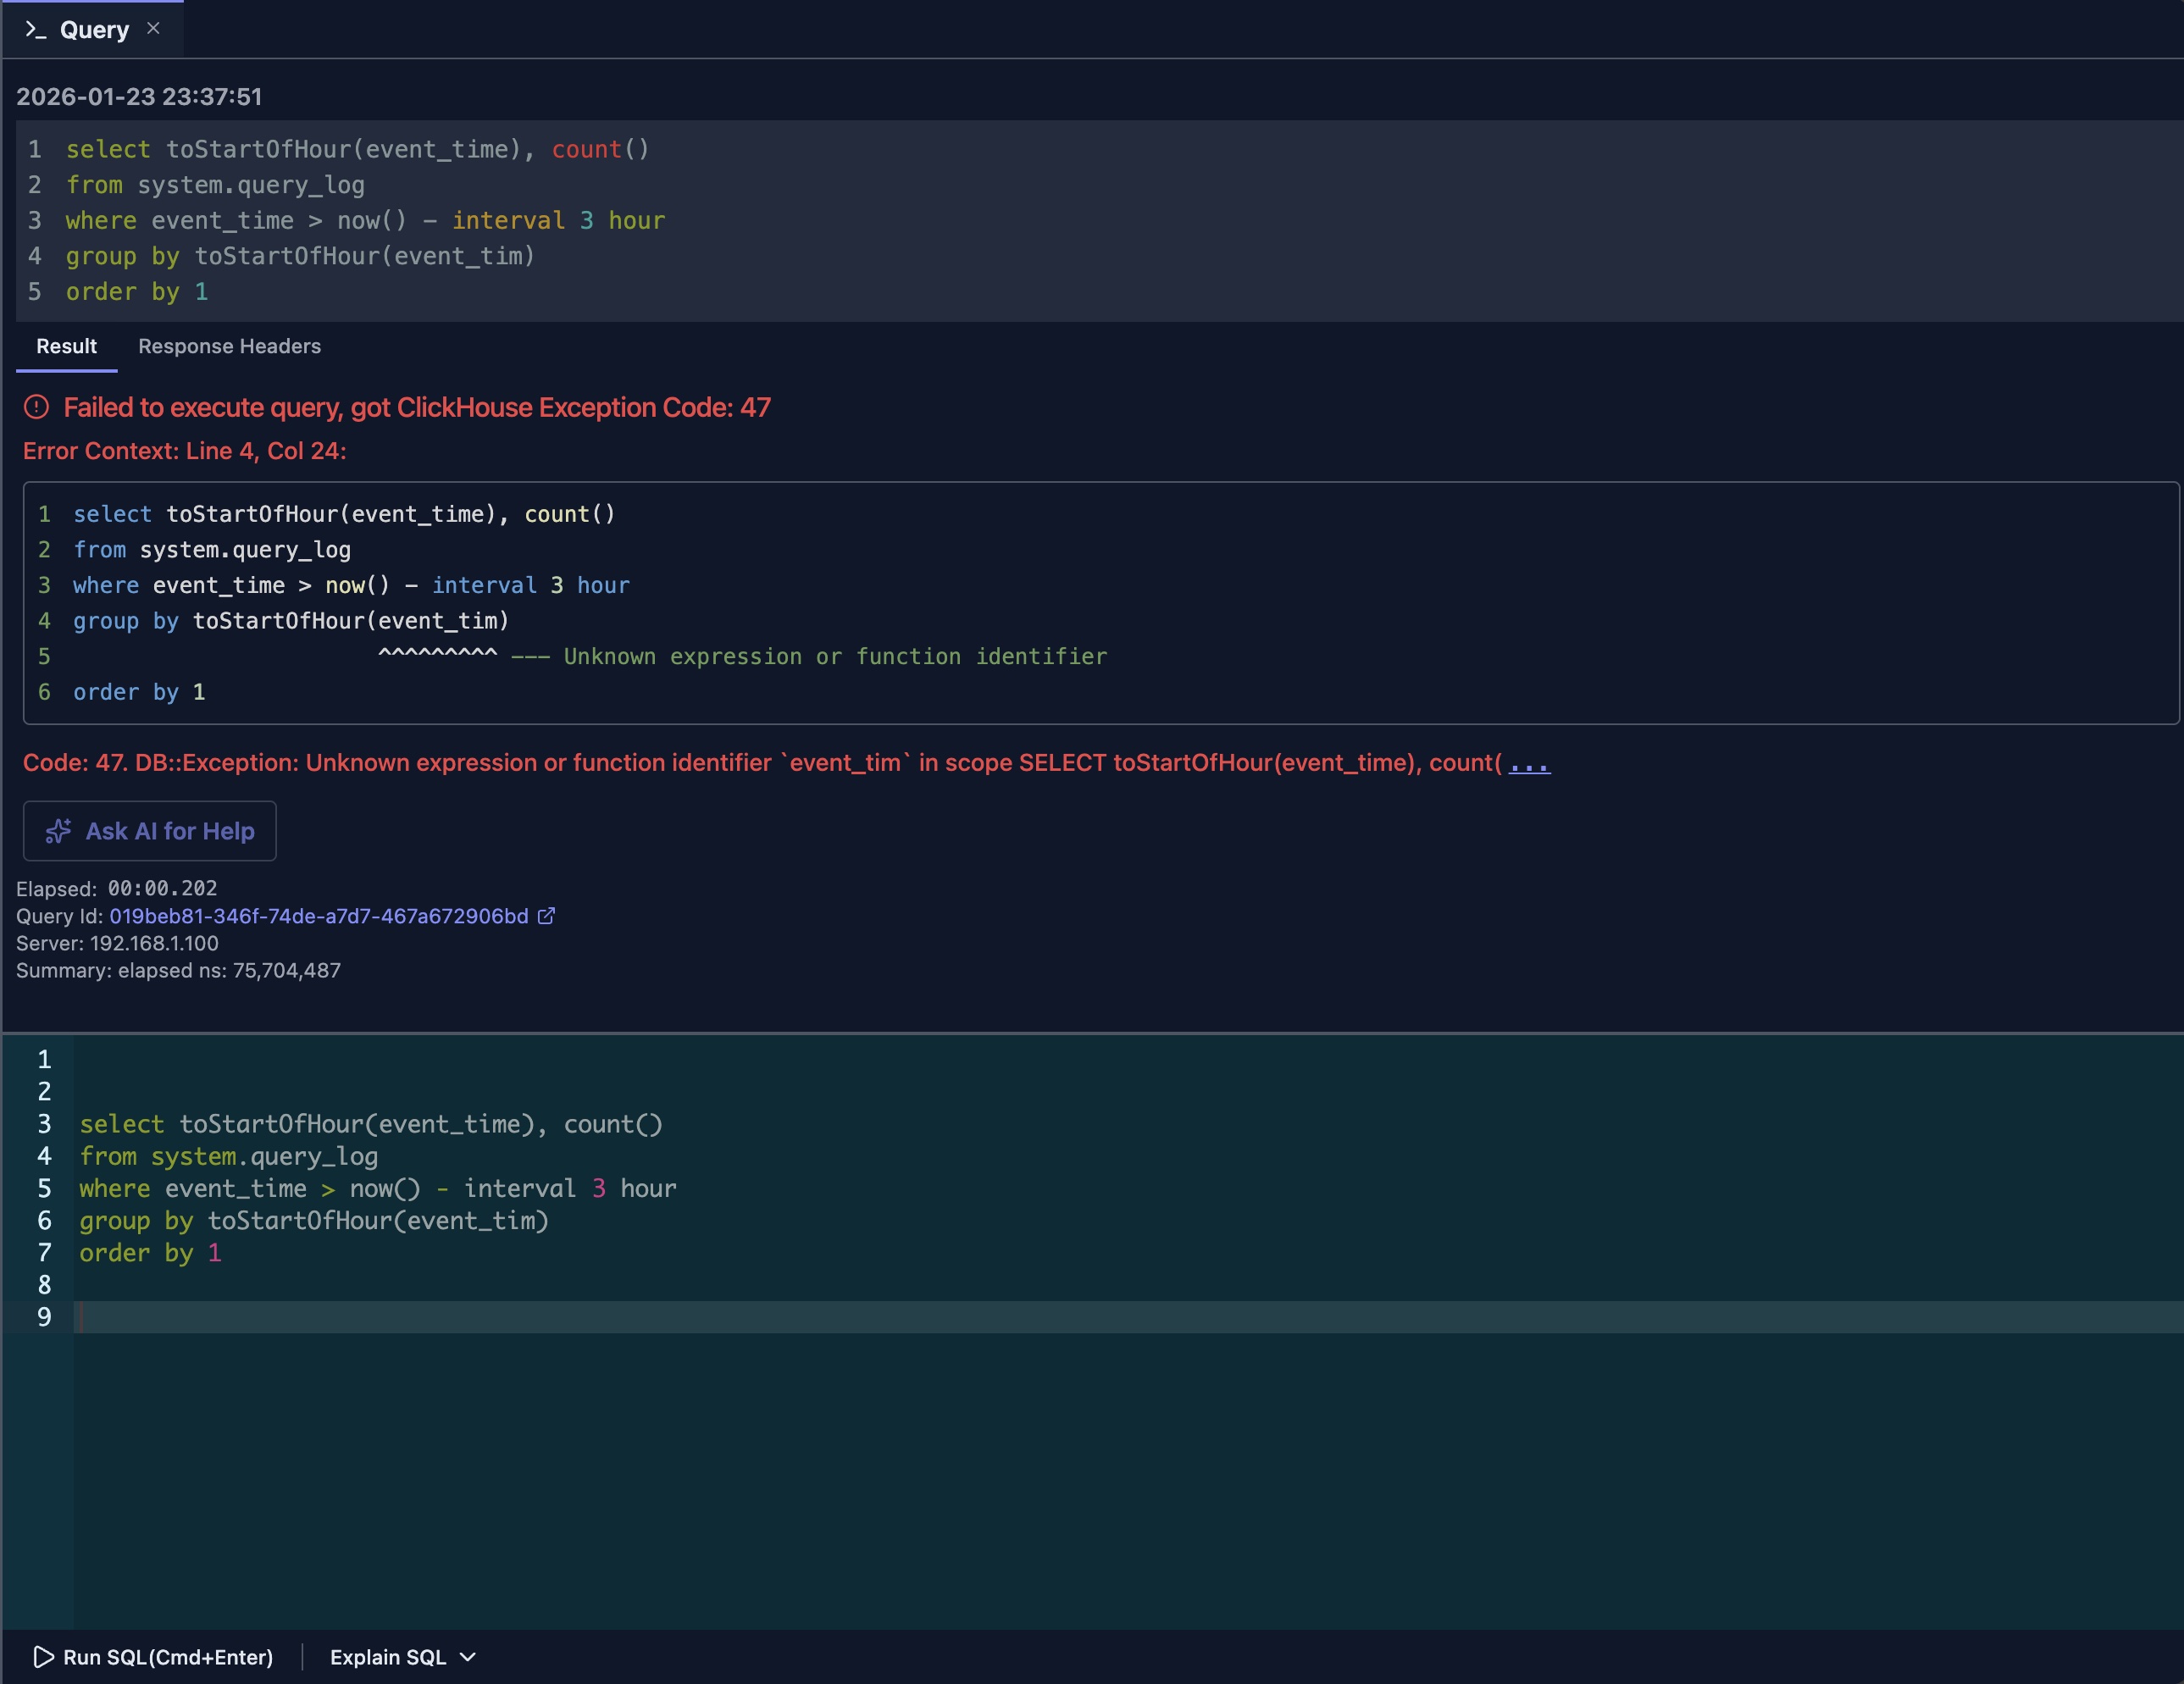Click the X icon on the Query tab
The width and height of the screenshot is (2184, 1684).
[153, 28]
